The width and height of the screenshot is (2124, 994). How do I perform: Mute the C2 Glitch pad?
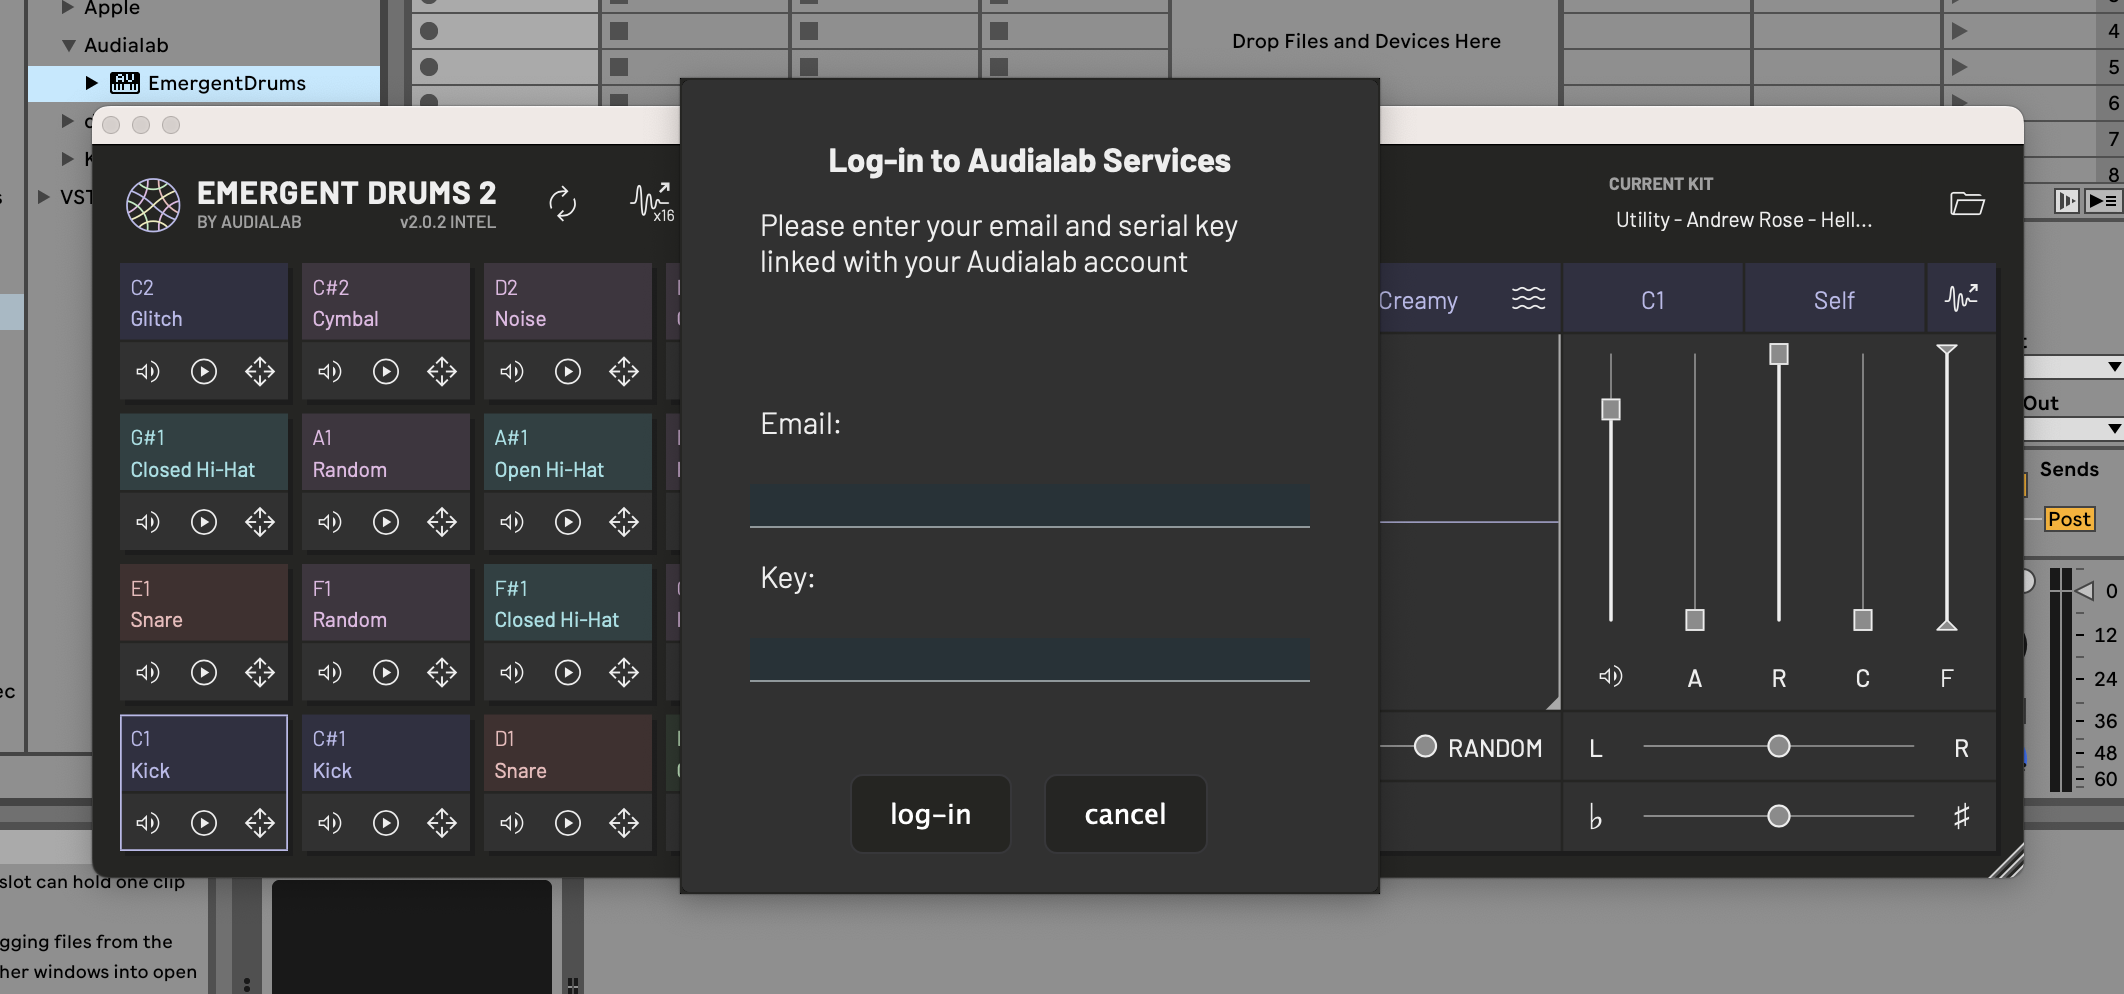(148, 372)
